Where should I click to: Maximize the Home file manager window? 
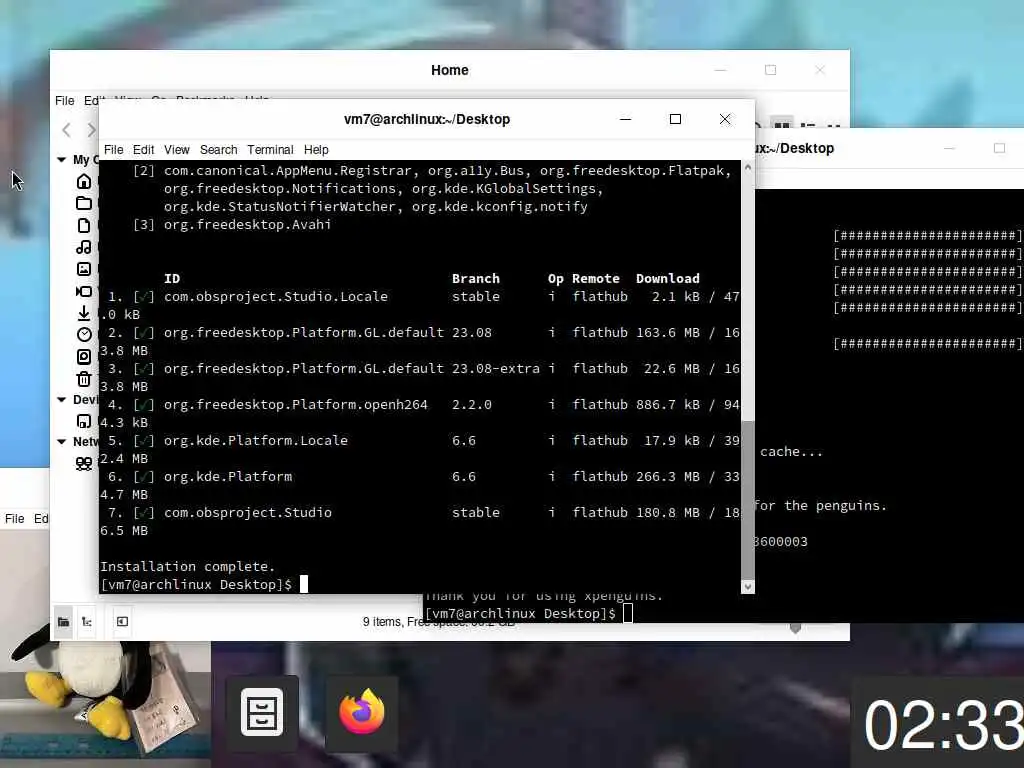(x=771, y=70)
